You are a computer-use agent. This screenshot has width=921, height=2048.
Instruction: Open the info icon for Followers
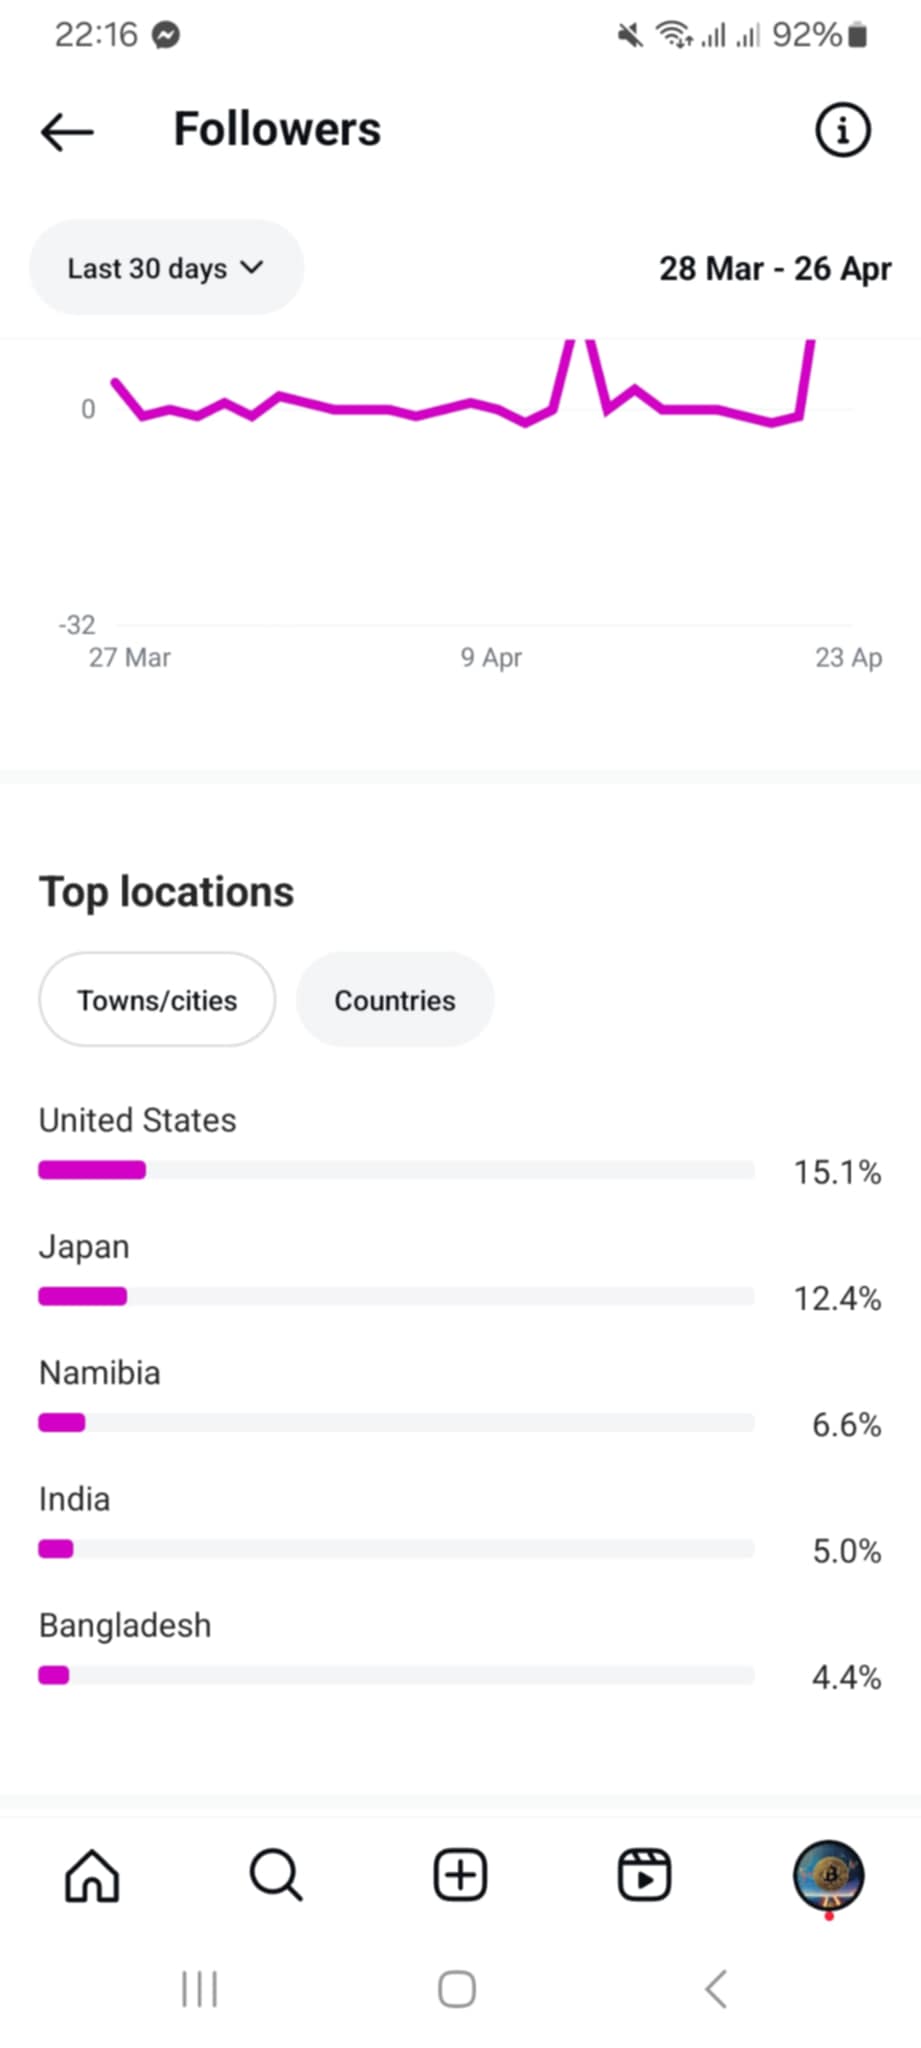(843, 130)
